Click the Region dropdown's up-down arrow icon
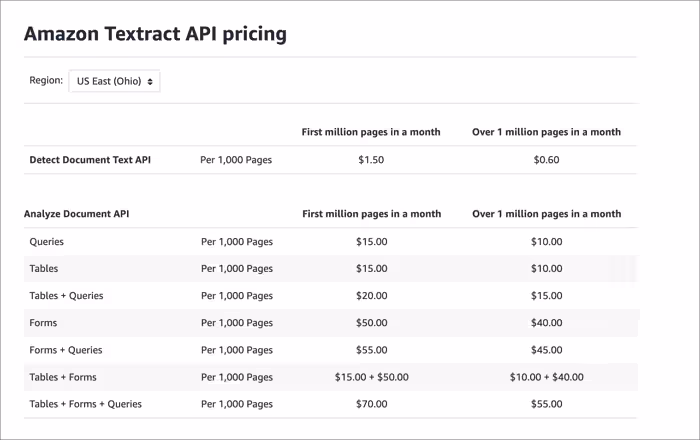The width and height of the screenshot is (700, 440). pos(150,81)
